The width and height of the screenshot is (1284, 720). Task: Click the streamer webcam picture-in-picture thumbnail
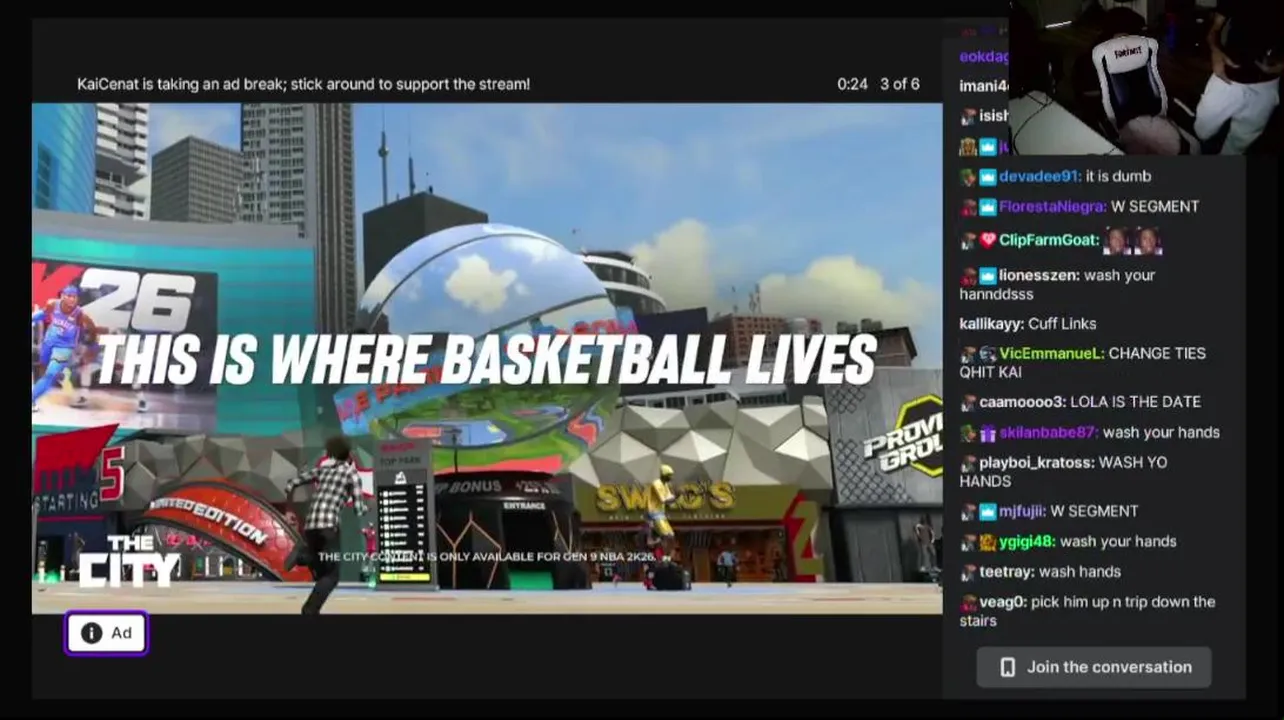(1146, 77)
